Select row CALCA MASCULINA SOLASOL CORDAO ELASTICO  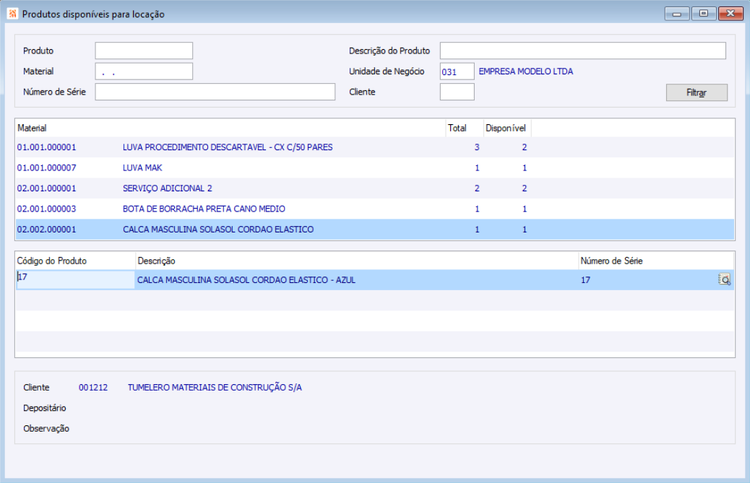(375, 230)
